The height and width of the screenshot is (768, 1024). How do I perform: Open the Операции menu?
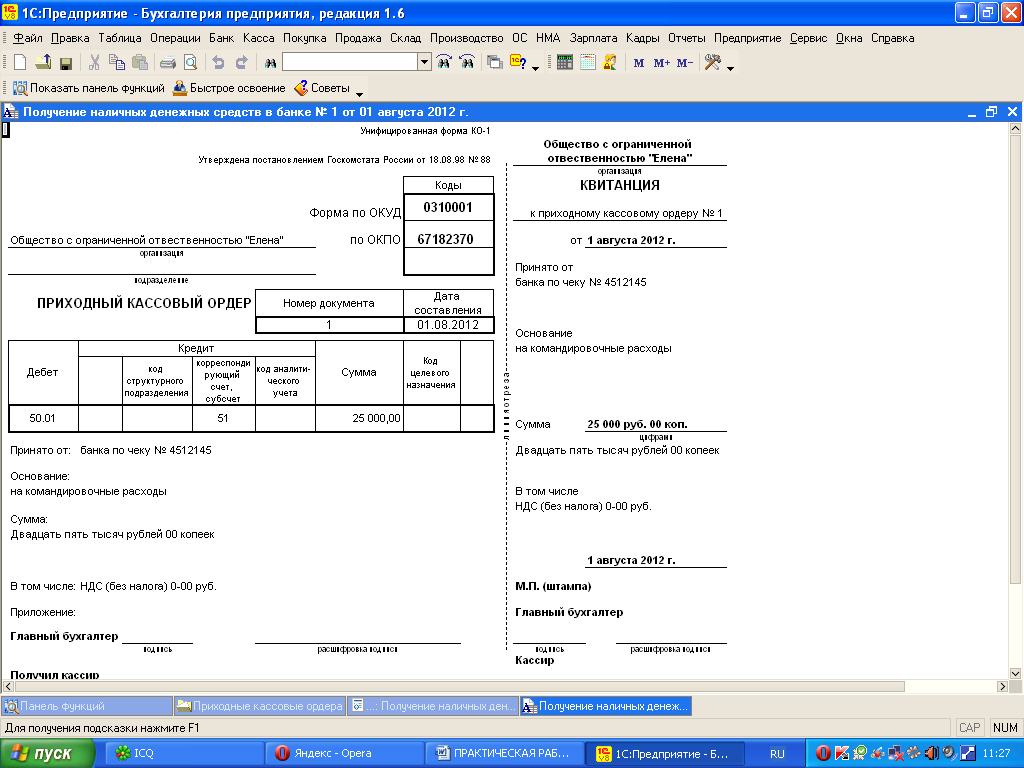(175, 38)
